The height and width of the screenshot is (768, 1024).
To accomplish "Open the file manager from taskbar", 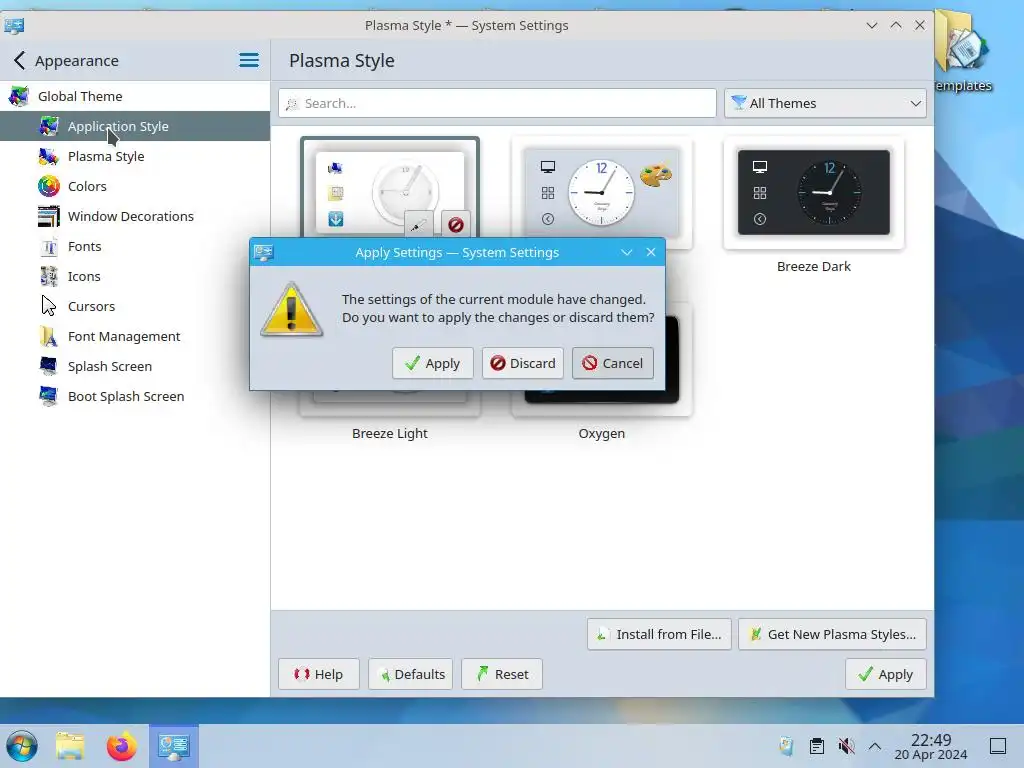I will 70,746.
